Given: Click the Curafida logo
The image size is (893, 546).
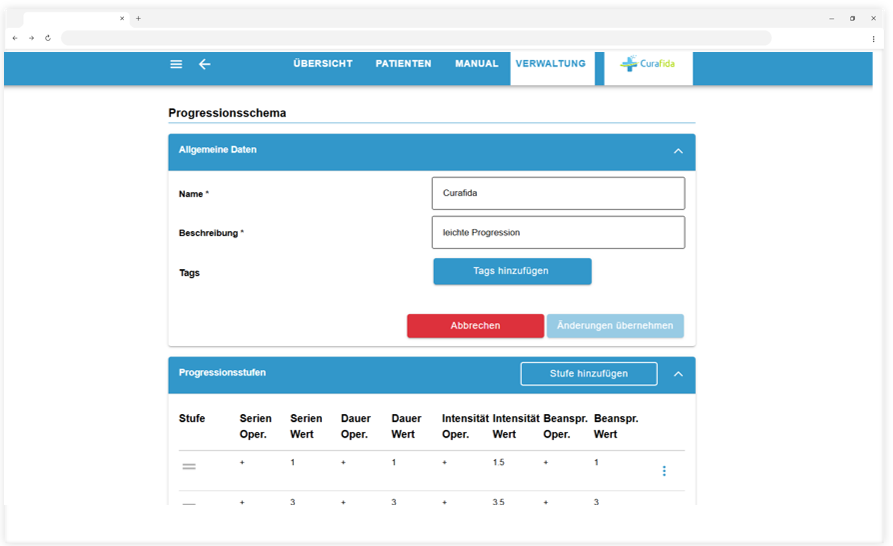Looking at the screenshot, I should [x=648, y=64].
